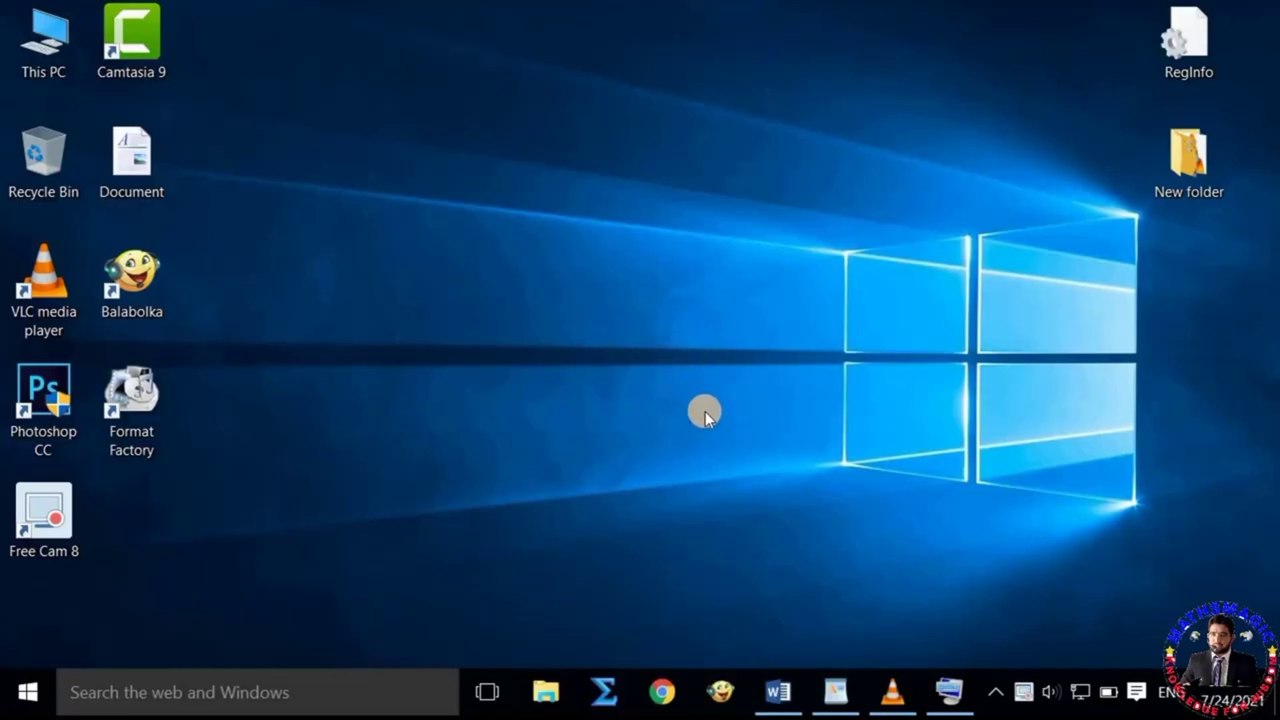The width and height of the screenshot is (1280, 720).
Task: Switch to the VLC window in taskbar
Action: [892, 692]
